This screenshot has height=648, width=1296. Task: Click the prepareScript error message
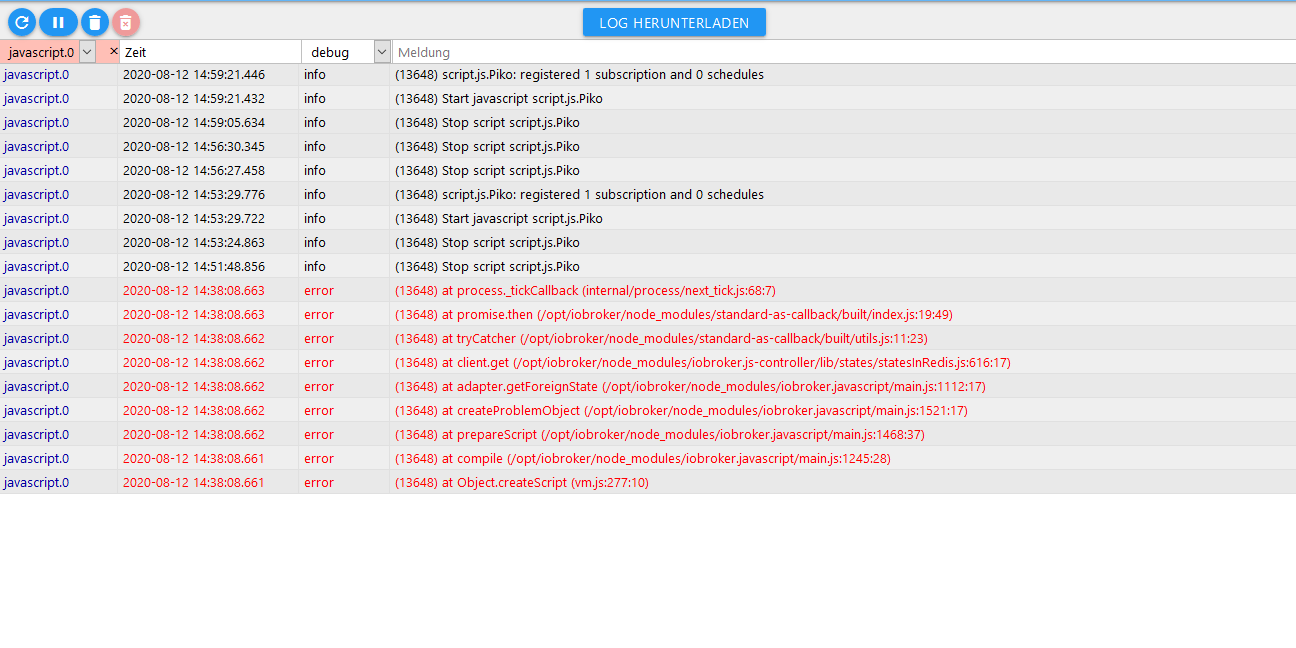[659, 434]
